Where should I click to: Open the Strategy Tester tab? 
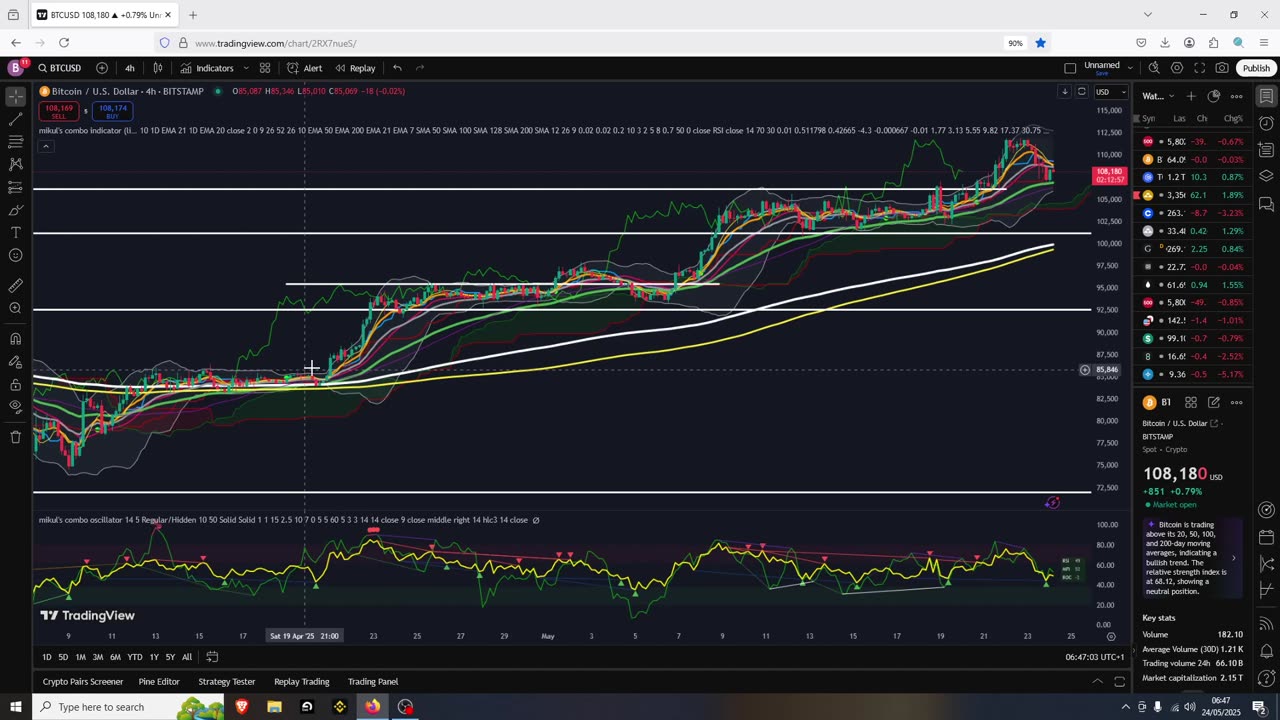(x=227, y=682)
